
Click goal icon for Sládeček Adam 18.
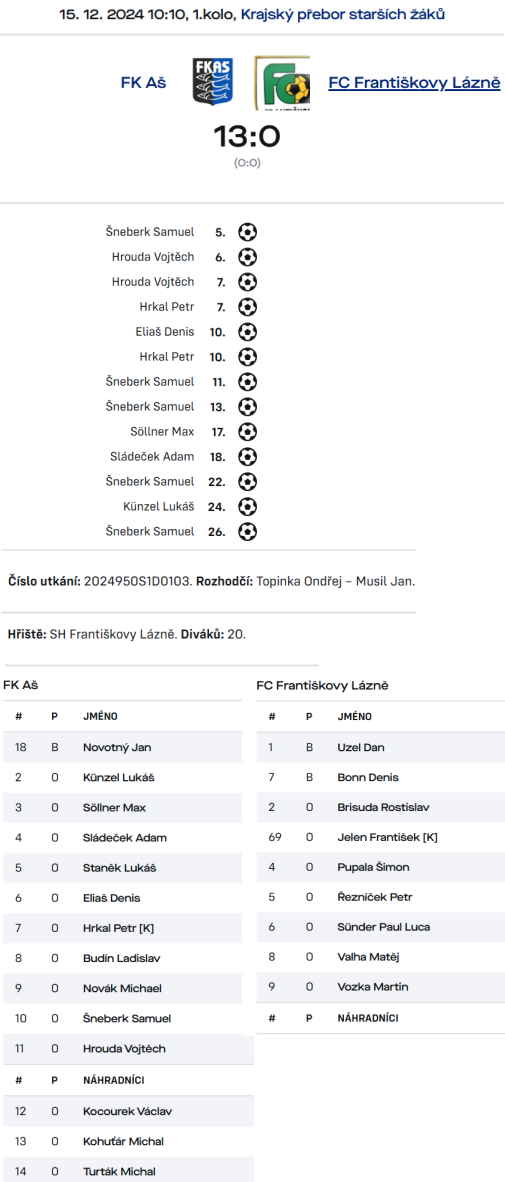(247, 457)
